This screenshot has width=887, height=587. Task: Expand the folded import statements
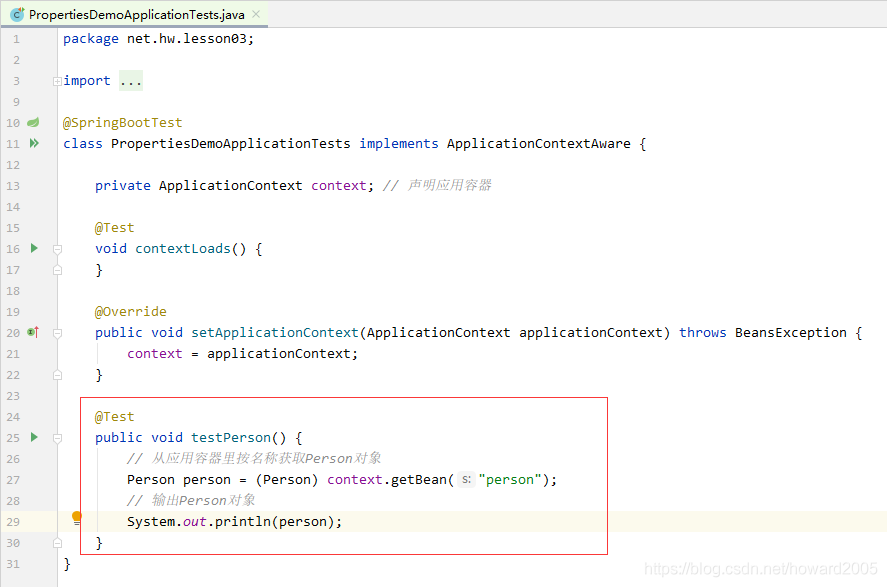[x=57, y=81]
